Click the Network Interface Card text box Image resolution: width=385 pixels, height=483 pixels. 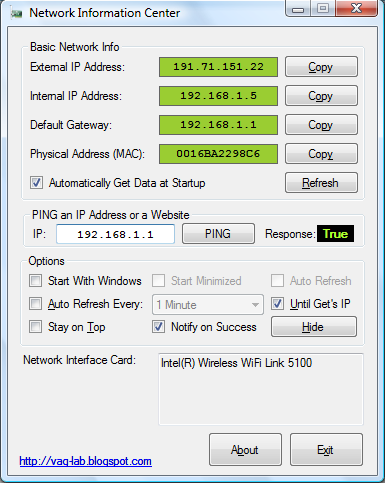point(261,389)
